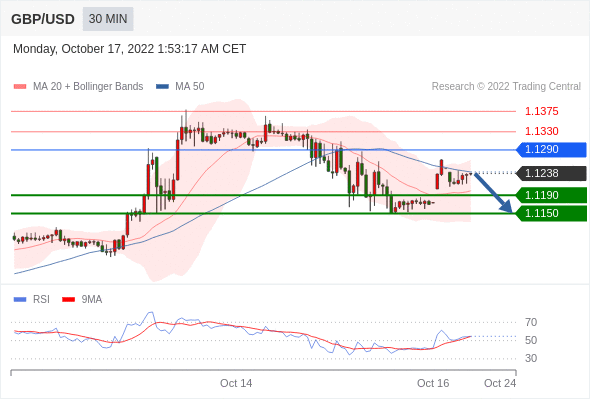This screenshot has height=400, width=590.
Task: Select the 1.1290 blue pivot price tag
Action: pos(551,150)
